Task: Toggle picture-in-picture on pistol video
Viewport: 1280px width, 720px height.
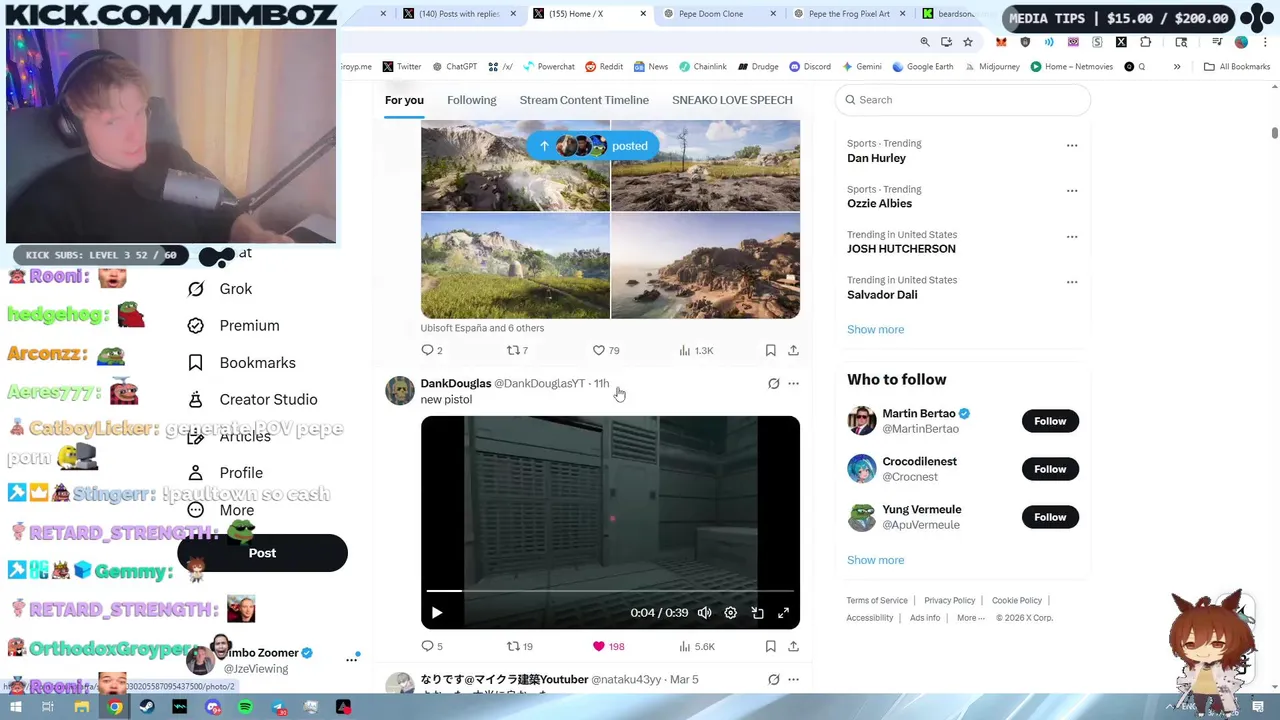Action: 757,613
